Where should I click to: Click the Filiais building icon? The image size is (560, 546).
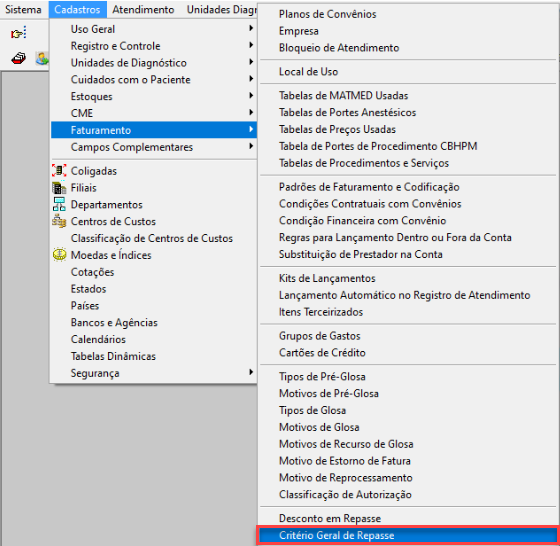pyautogui.click(x=59, y=187)
